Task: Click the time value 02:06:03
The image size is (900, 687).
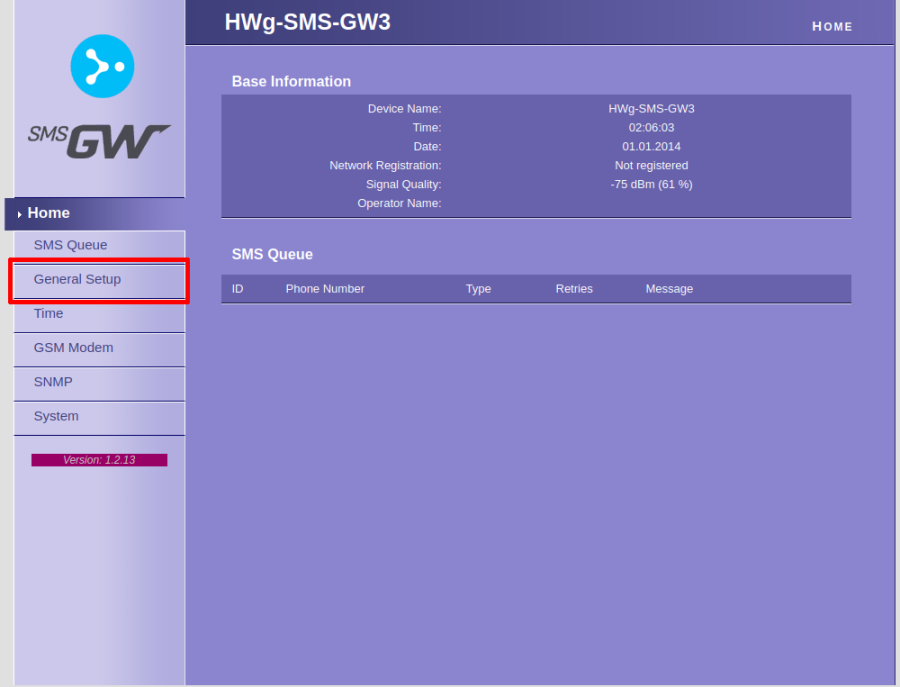Action: (x=651, y=127)
